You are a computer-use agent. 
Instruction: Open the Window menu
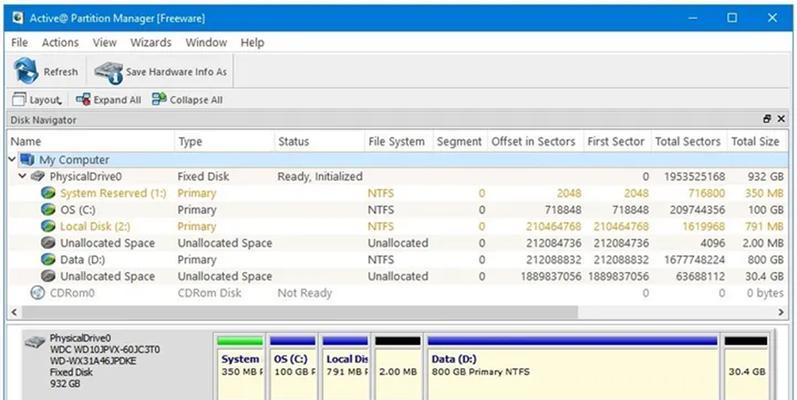tap(206, 43)
